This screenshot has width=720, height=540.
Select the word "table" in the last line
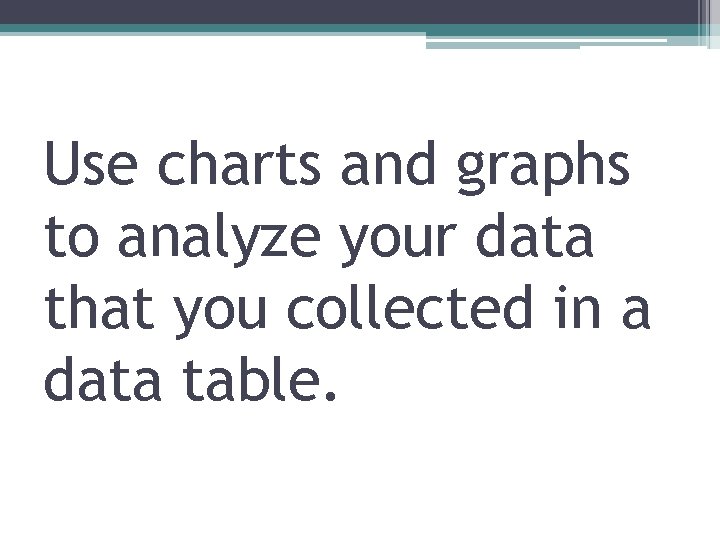point(249,378)
